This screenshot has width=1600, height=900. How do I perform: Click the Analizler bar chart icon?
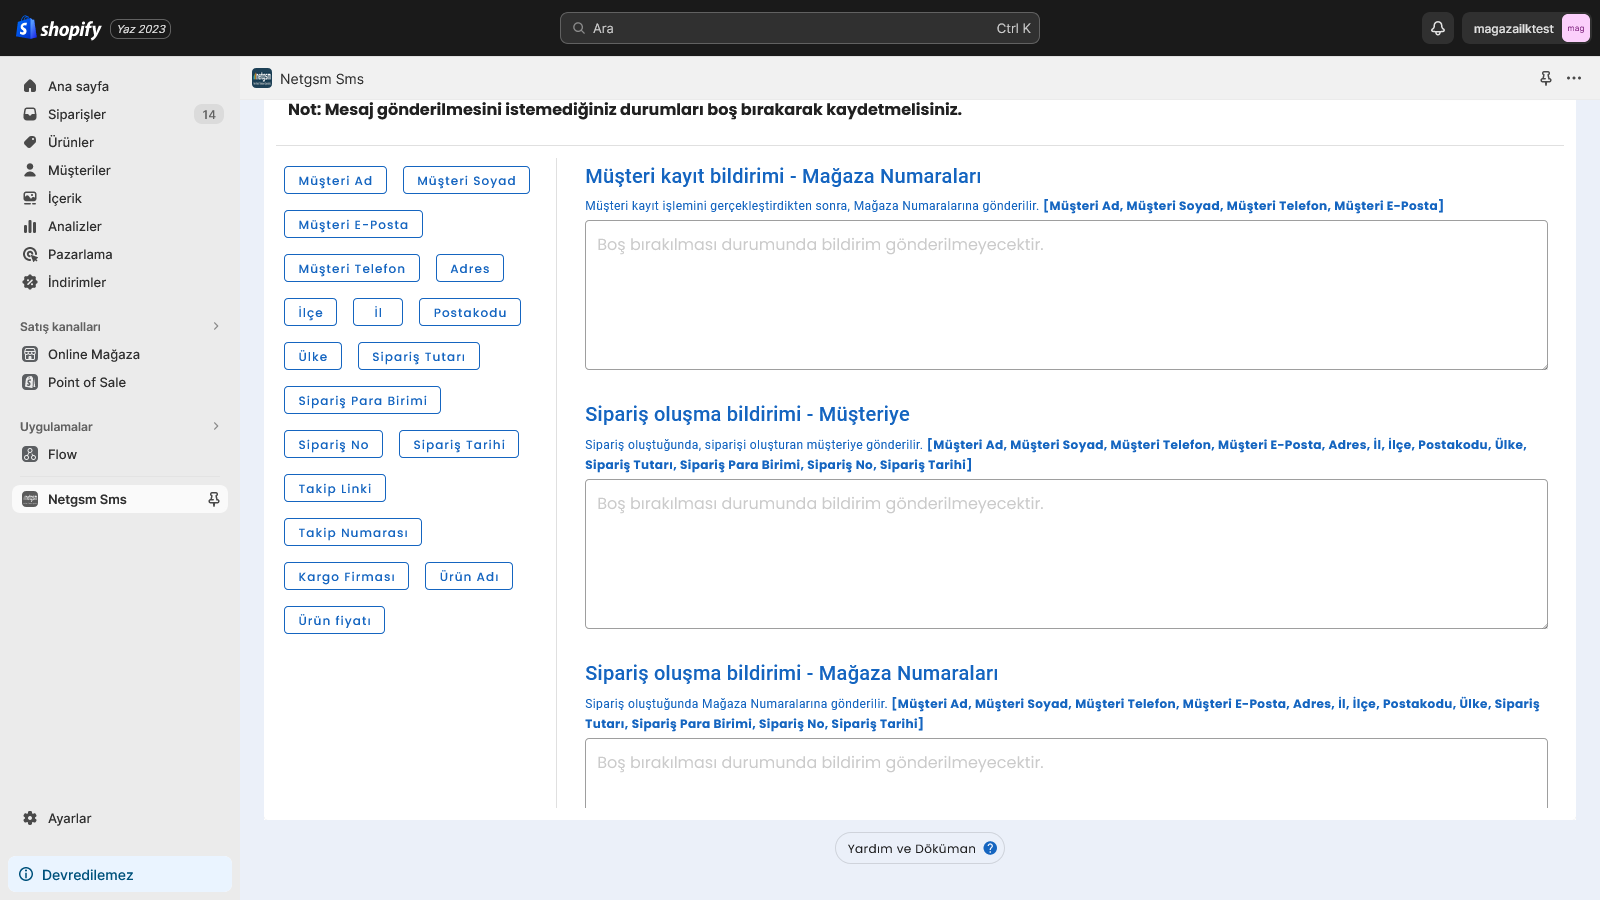pyautogui.click(x=30, y=226)
